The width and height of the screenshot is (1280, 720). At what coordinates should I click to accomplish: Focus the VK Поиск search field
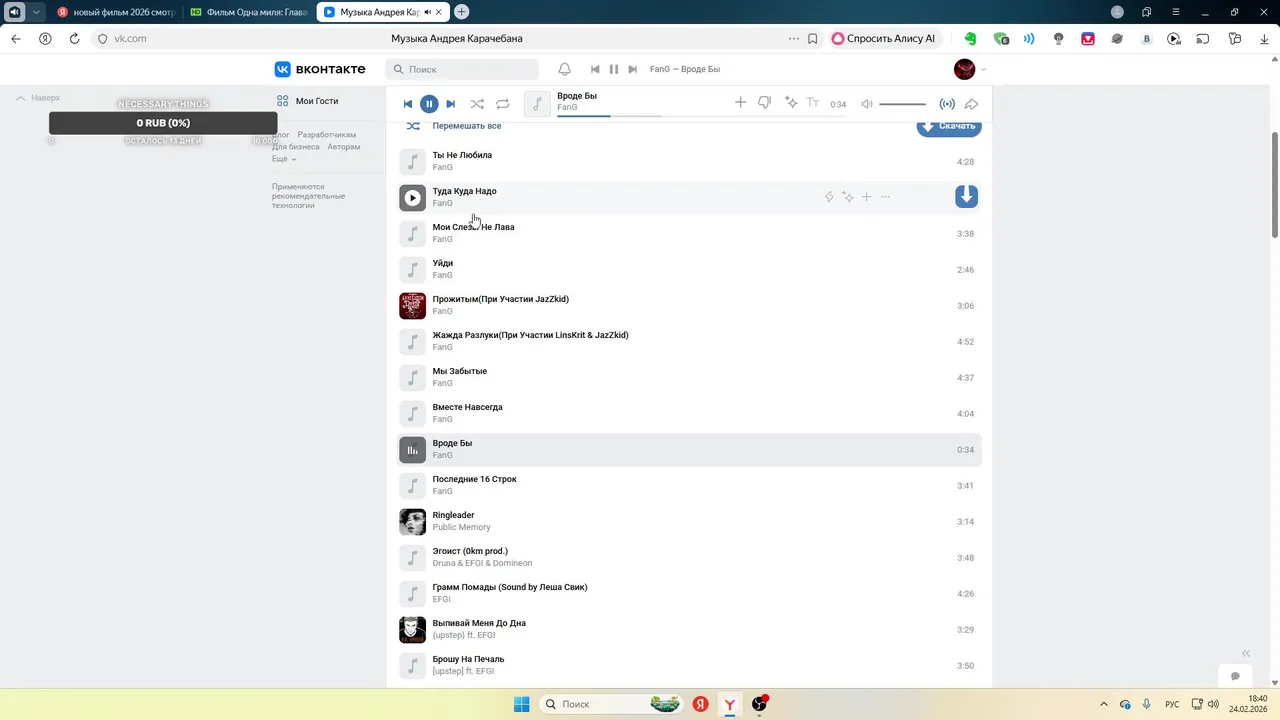[462, 69]
